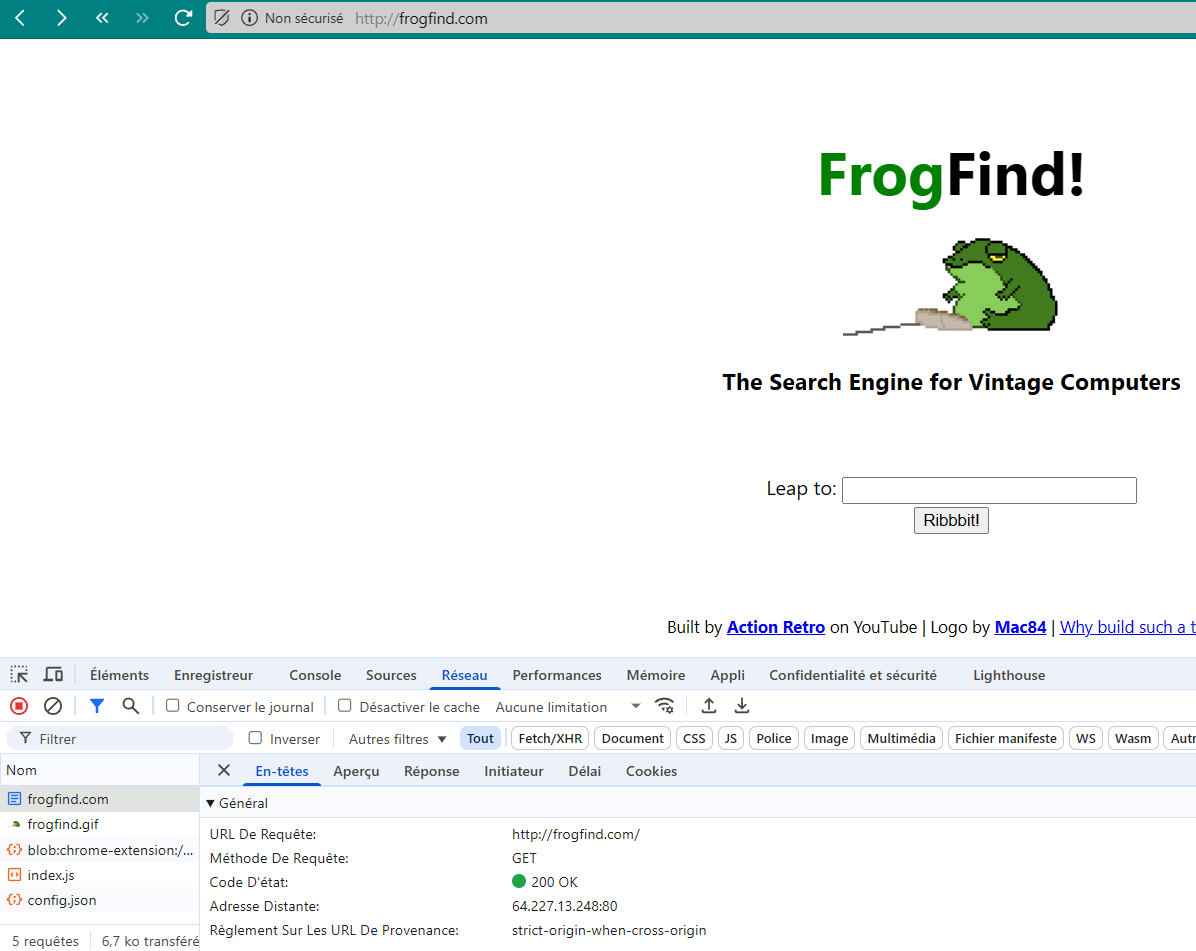This screenshot has height=951, width=1196.
Task: Open the Aperçu details tab
Action: [x=356, y=771]
